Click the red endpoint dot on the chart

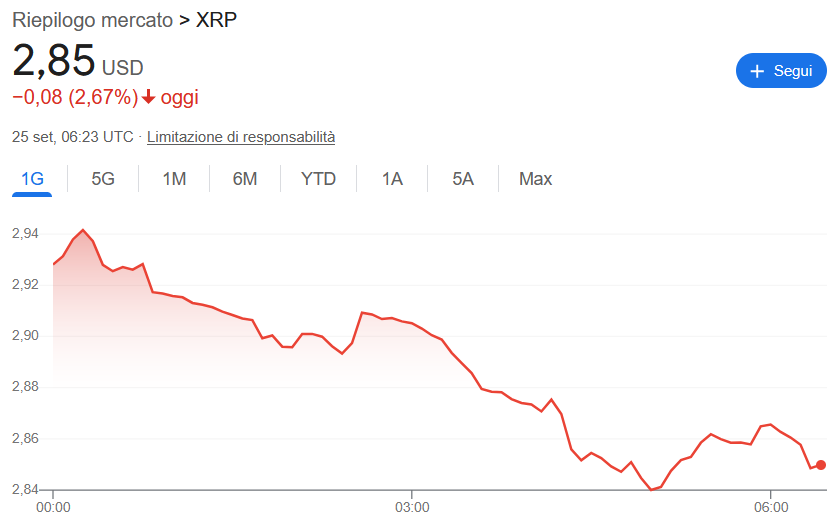821,465
